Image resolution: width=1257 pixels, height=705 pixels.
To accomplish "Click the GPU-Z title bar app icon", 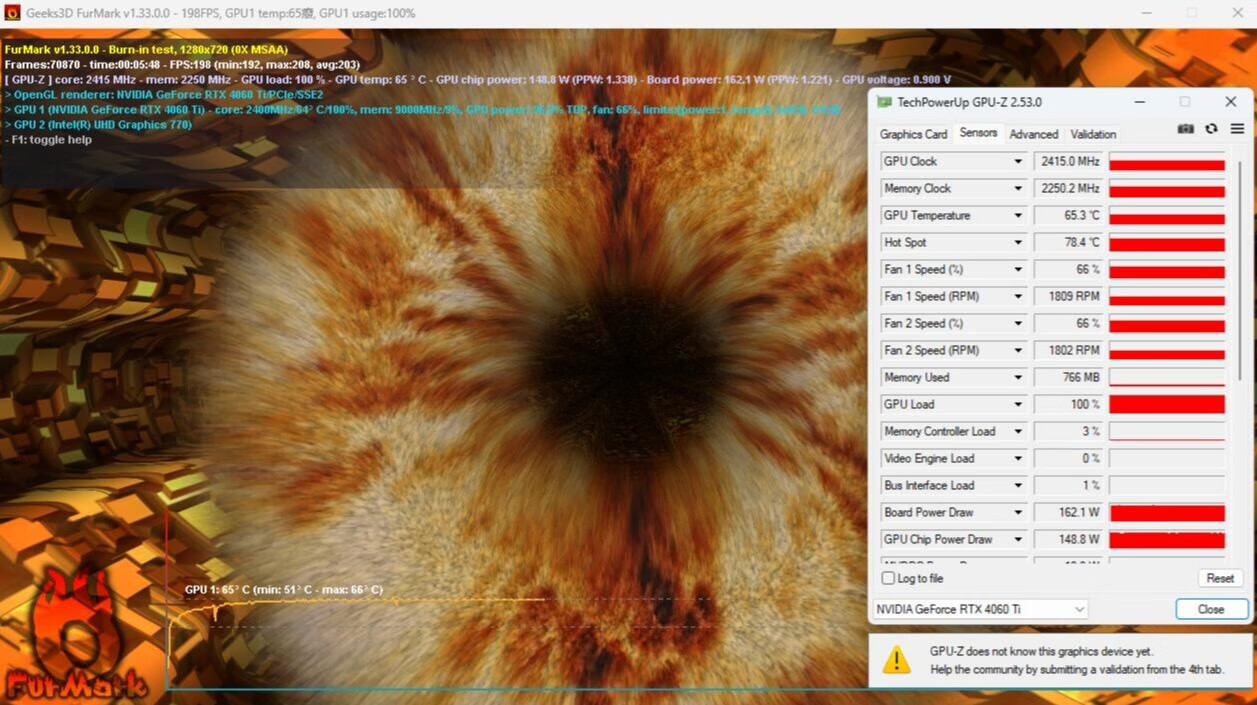I will point(884,102).
